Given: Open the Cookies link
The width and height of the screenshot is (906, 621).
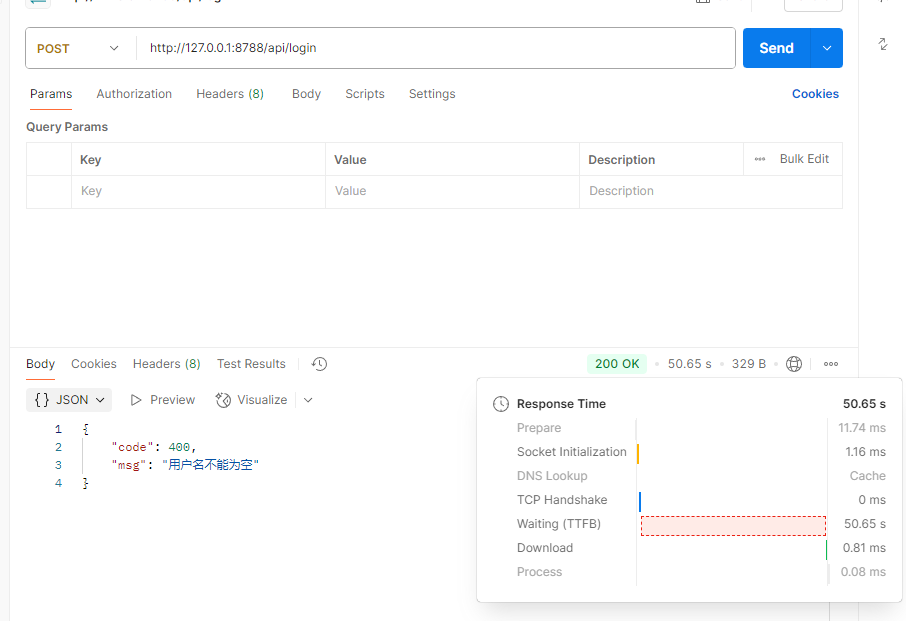Looking at the screenshot, I should 815,94.
